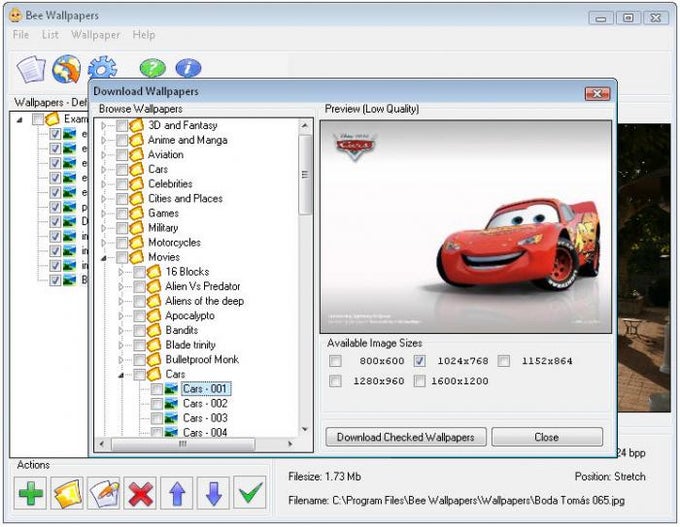Screen dimensions: 680x527
Task: Click the tree's scroll left arrow
Action: [101, 444]
